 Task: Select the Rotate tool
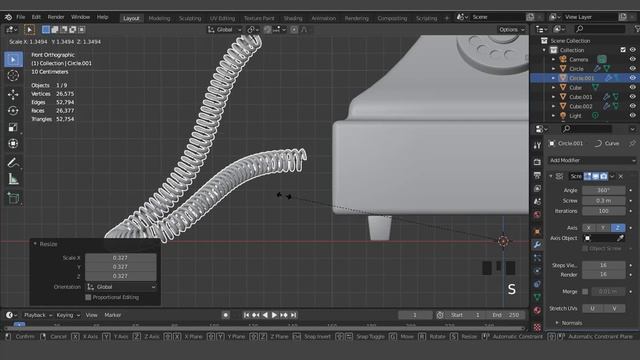coord(13,111)
